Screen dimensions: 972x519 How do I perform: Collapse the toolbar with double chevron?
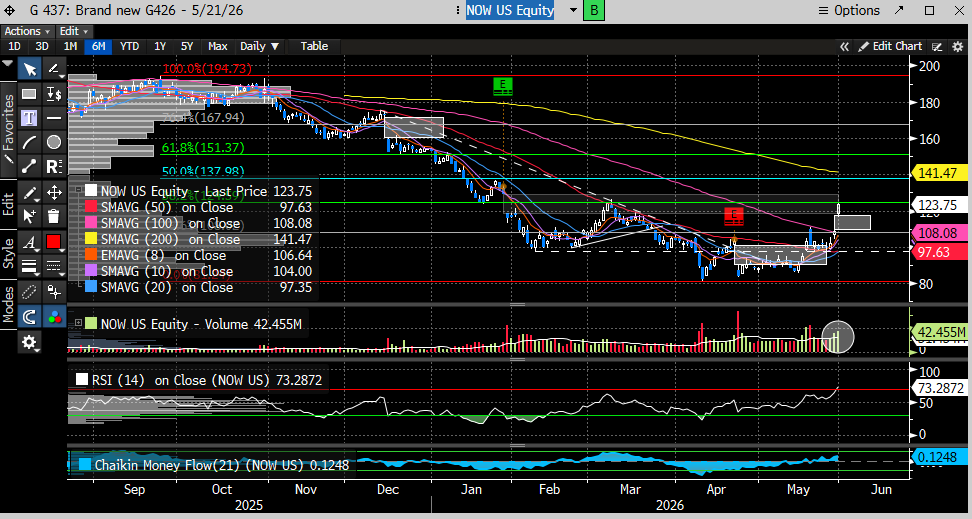coord(844,47)
